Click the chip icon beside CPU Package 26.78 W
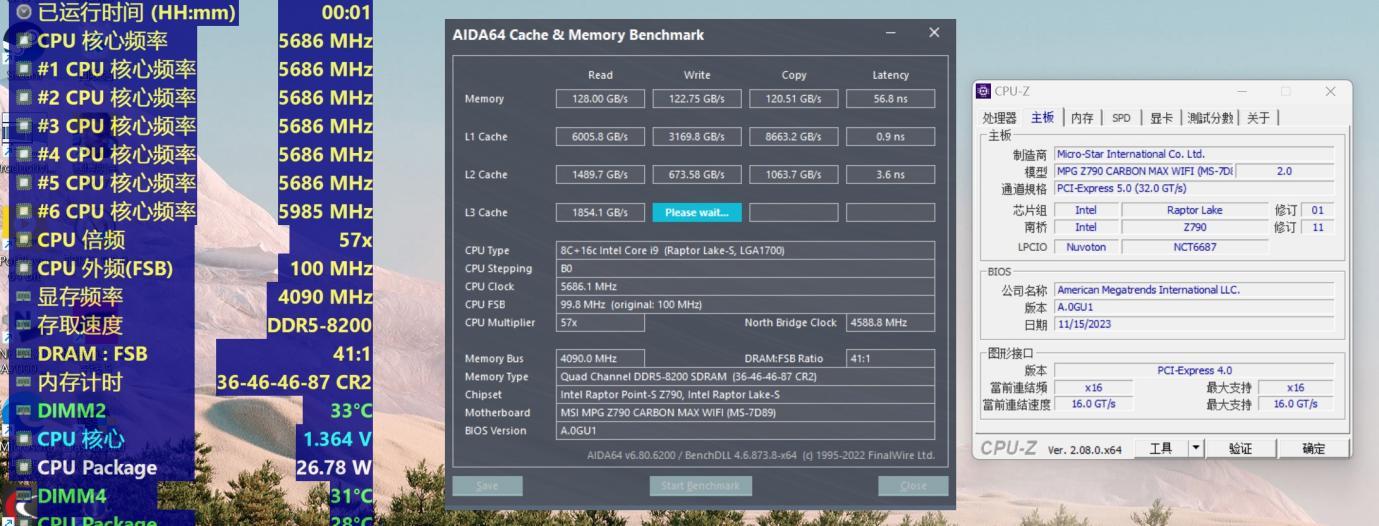The height and width of the screenshot is (526, 1379). click(24, 467)
